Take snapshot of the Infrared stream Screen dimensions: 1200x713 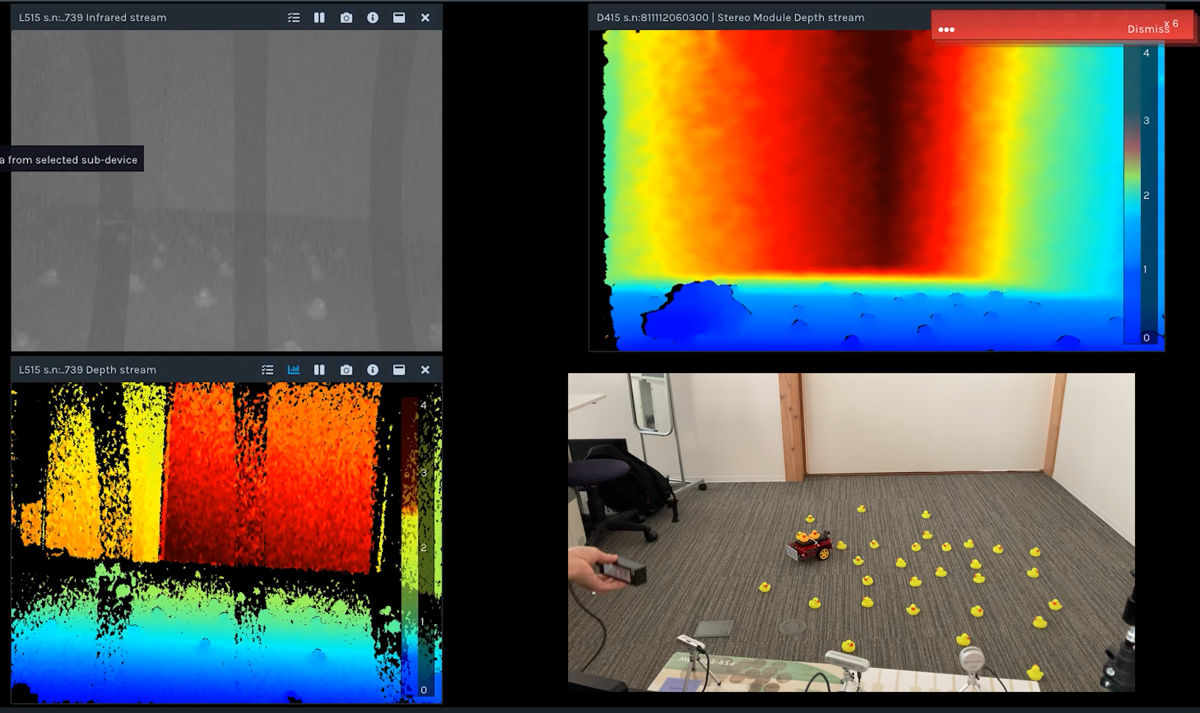pos(346,18)
